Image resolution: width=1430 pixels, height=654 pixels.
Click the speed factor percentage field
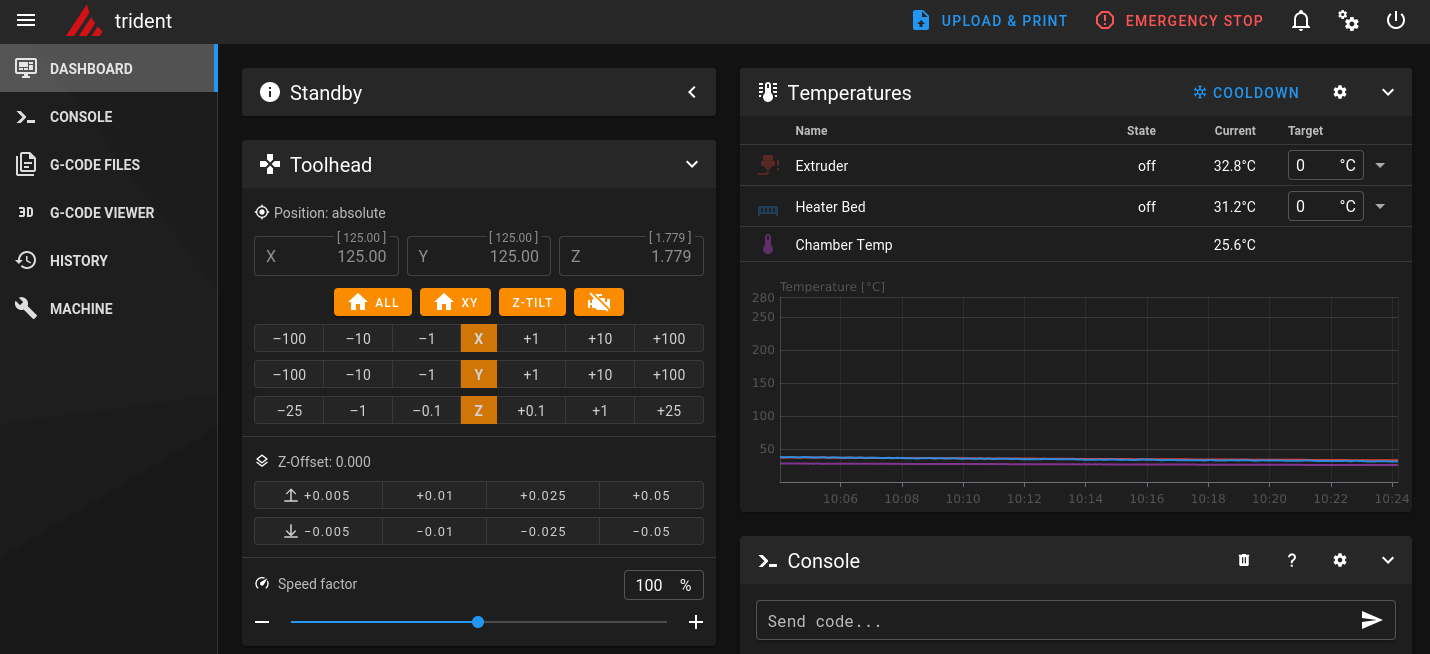pos(664,585)
